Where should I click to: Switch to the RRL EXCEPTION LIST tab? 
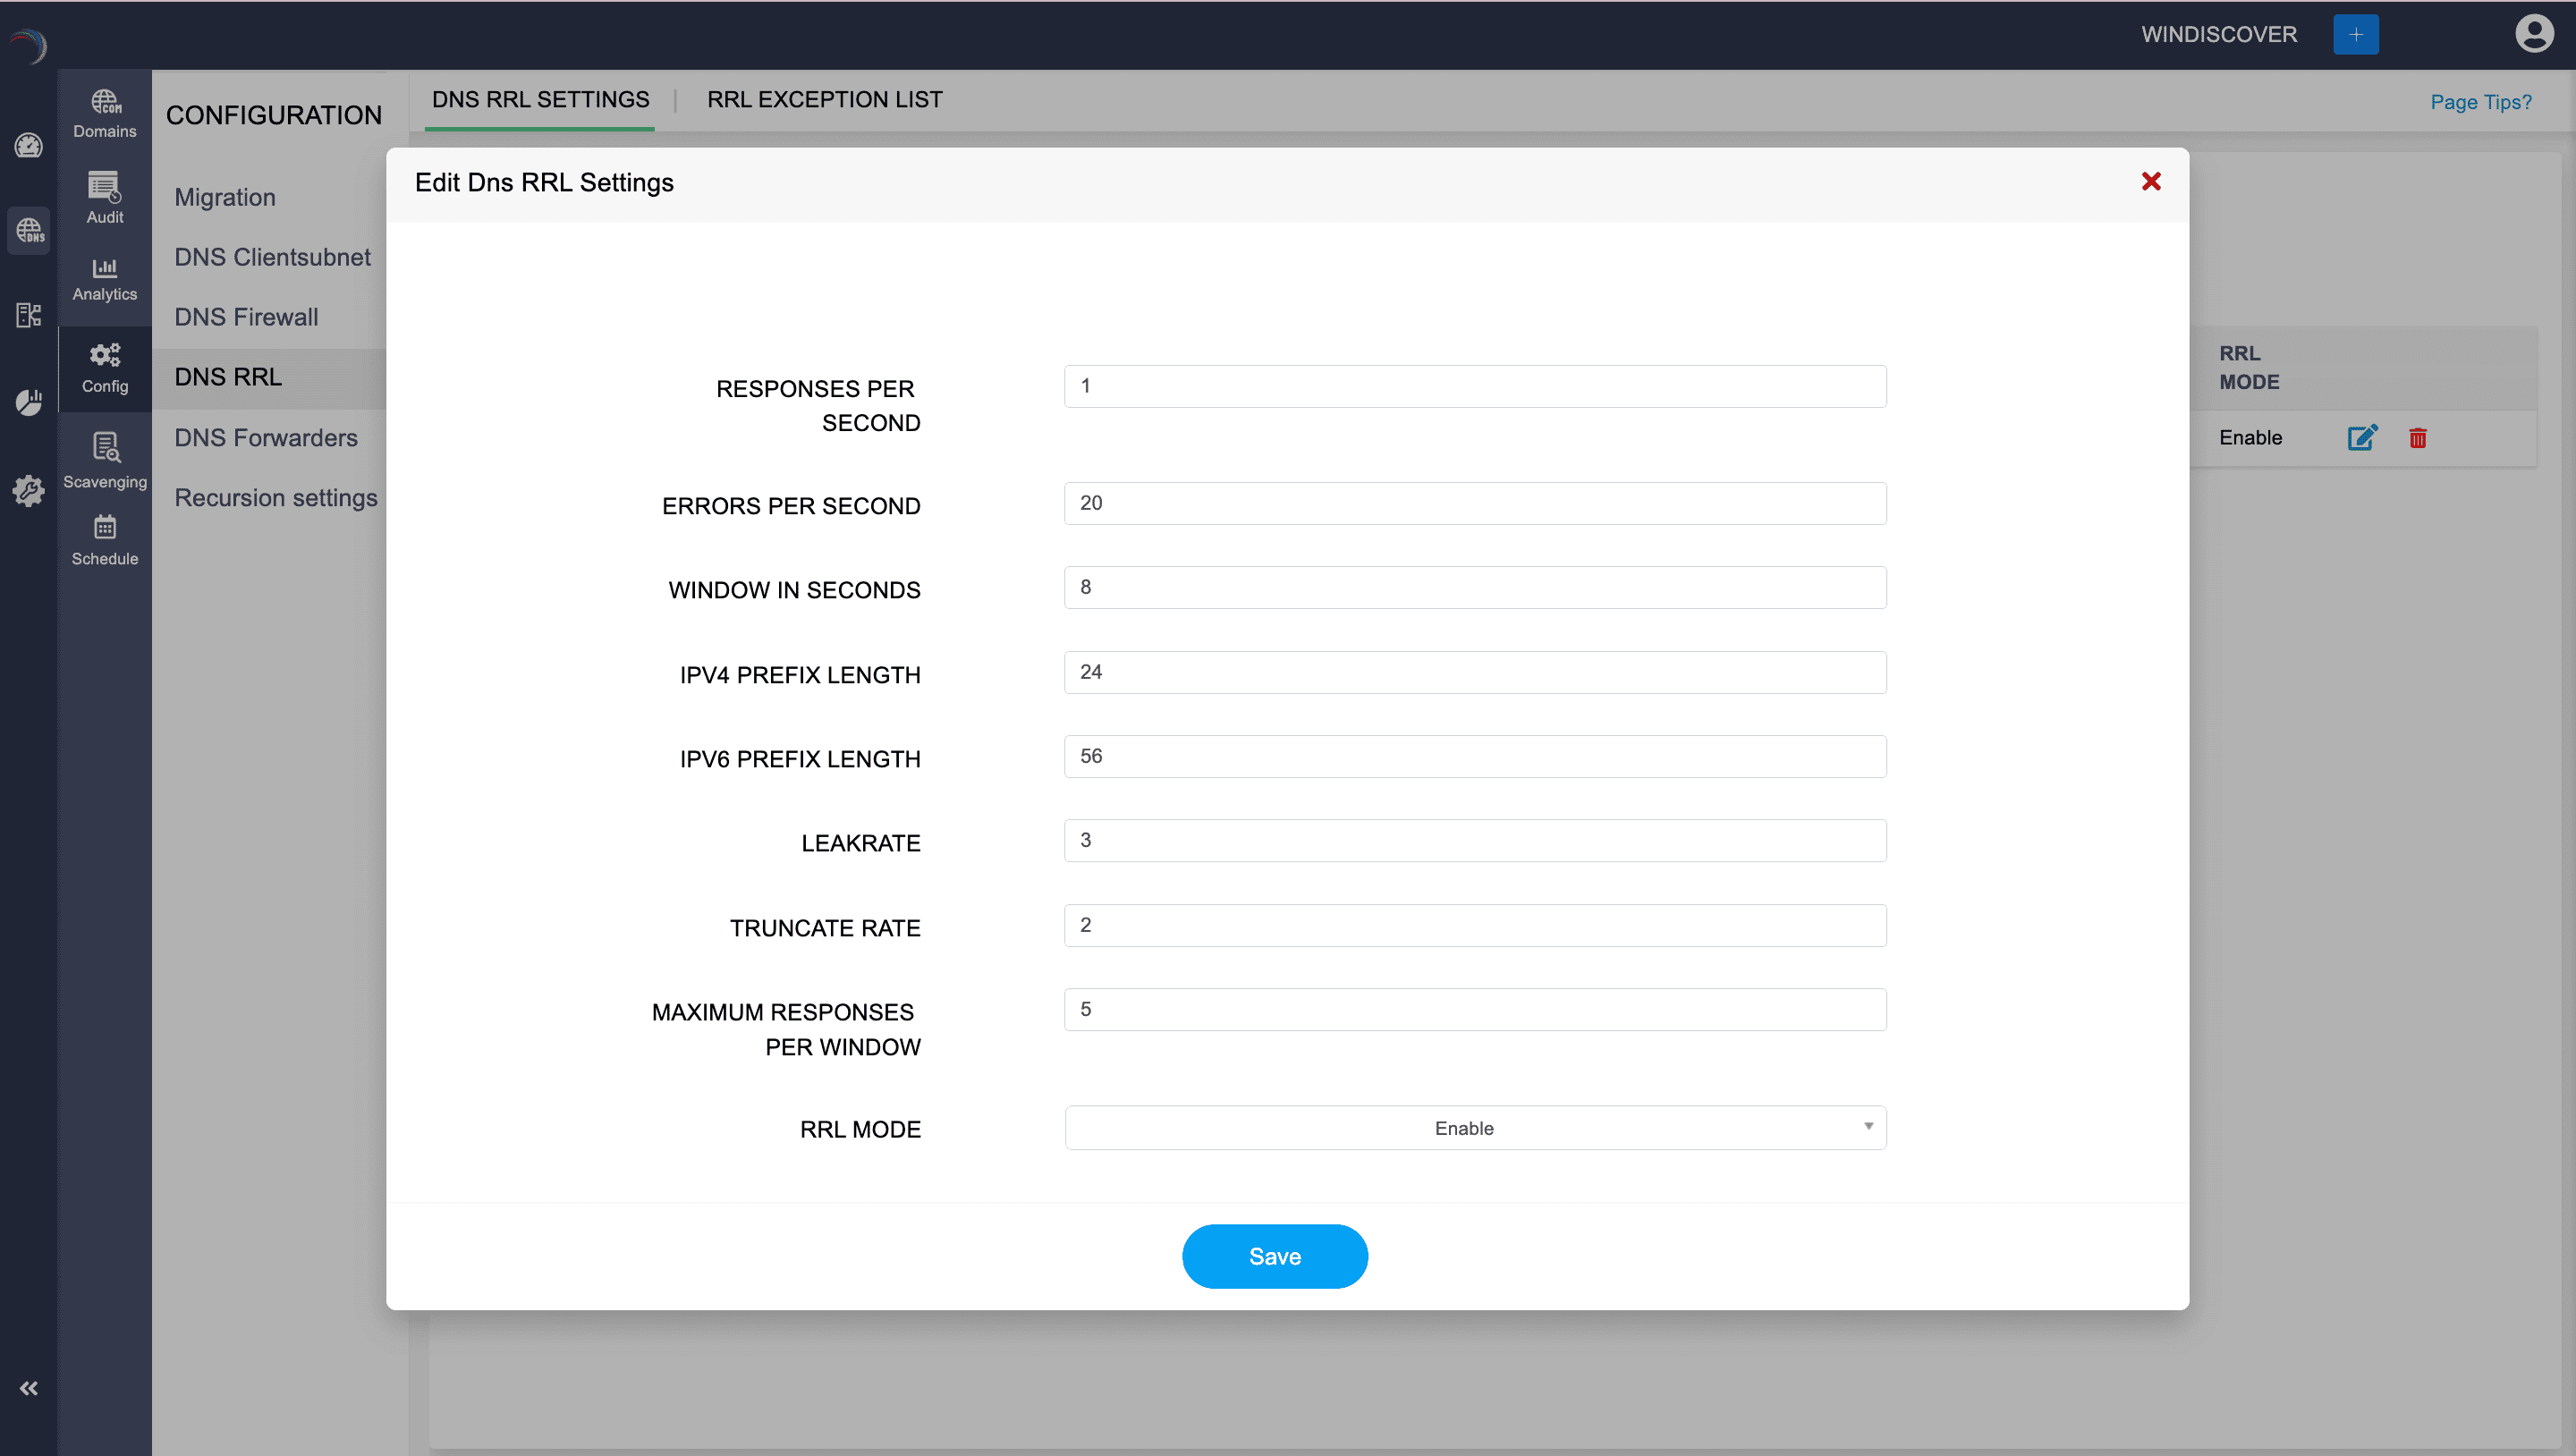[x=825, y=99]
